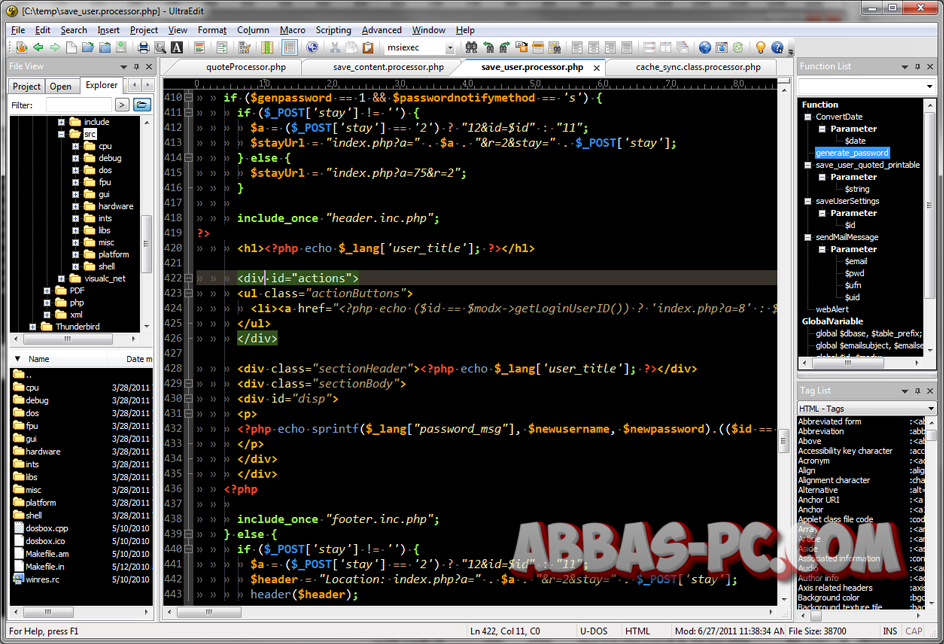Paste clipboard contents with paste icon
The image size is (944, 644).
[368, 47]
